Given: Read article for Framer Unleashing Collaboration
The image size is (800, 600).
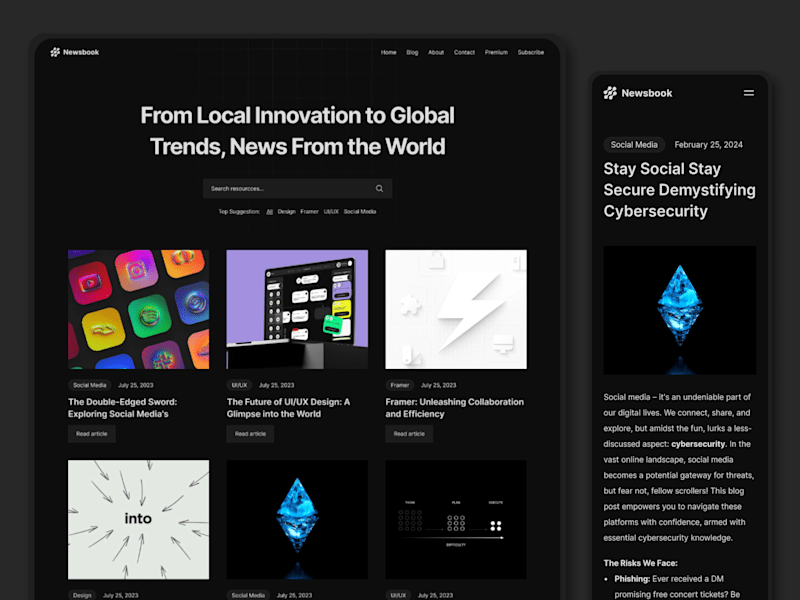Looking at the screenshot, I should point(409,434).
